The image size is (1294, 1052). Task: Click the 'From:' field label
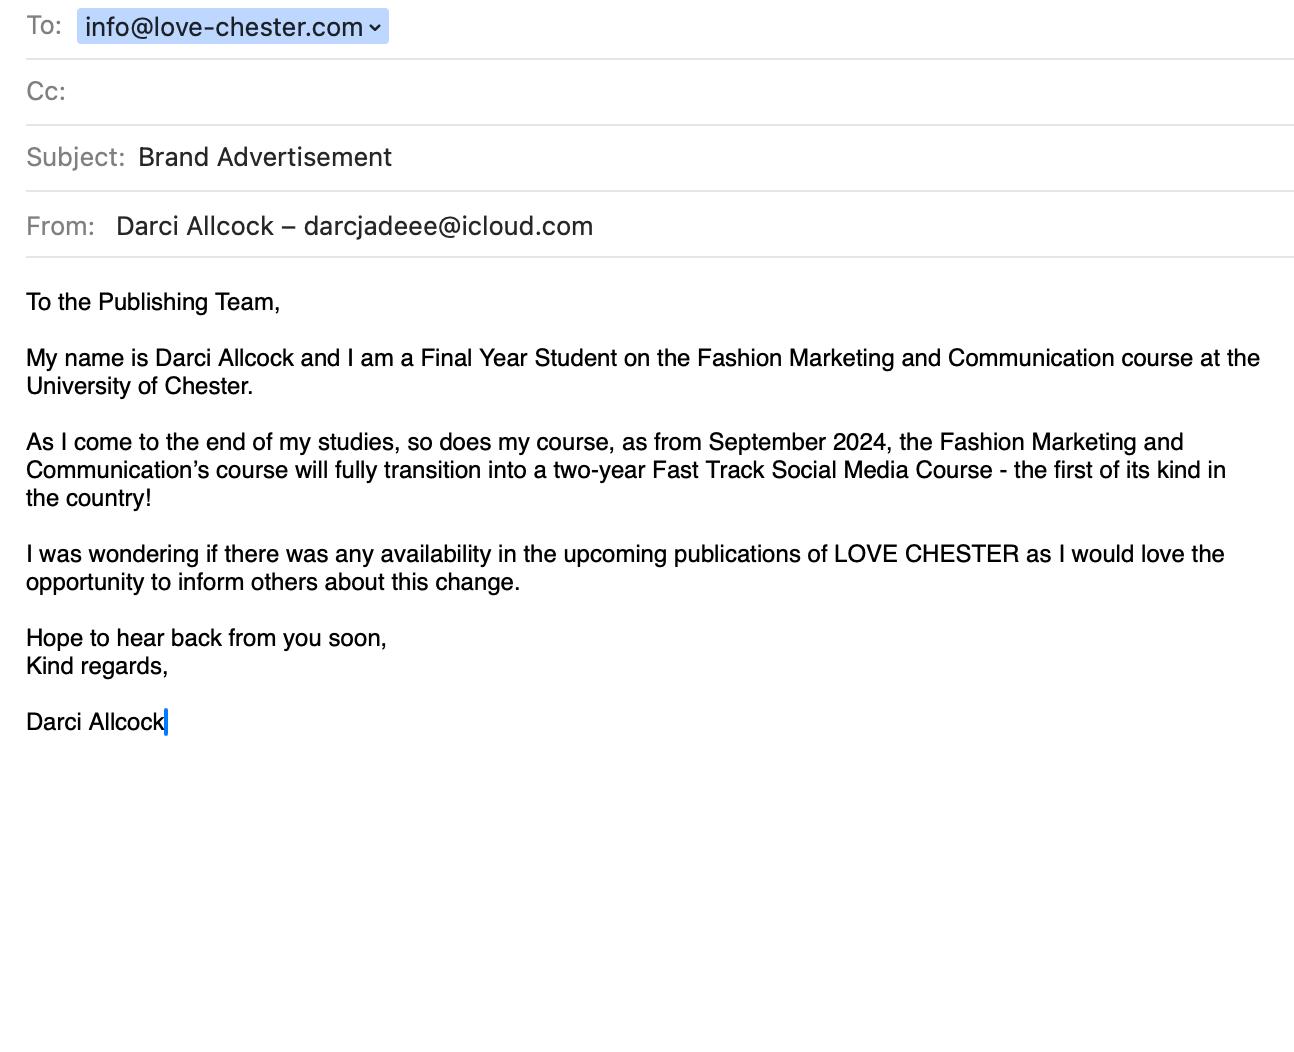pyautogui.click(x=60, y=226)
